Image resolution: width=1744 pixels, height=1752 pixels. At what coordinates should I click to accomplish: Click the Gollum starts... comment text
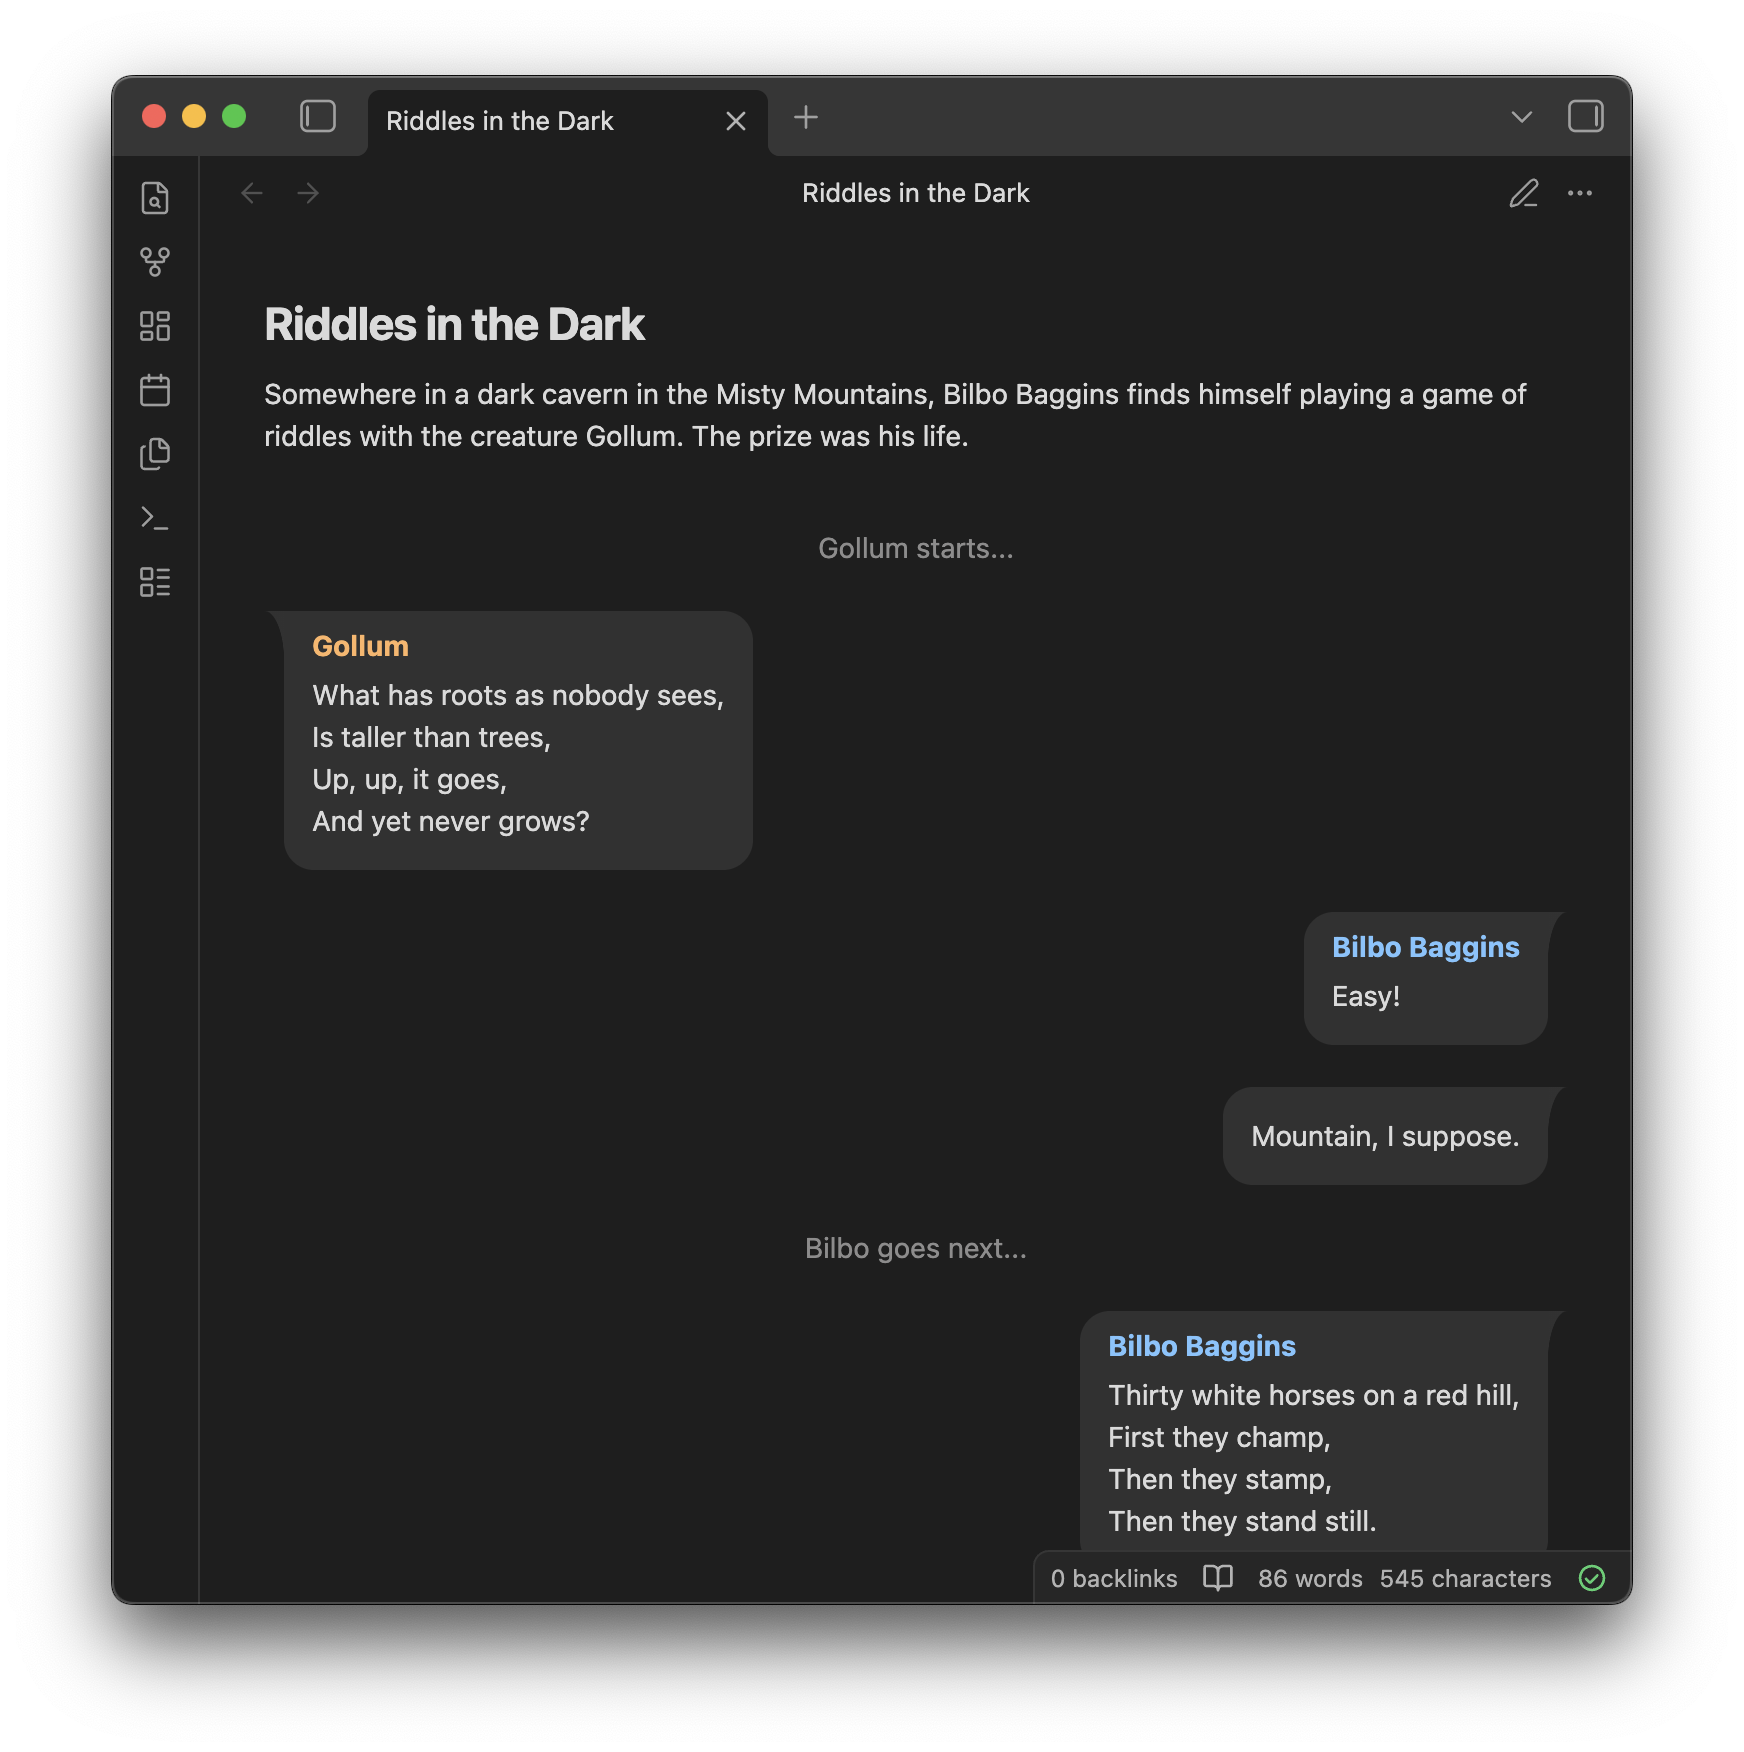pos(915,548)
